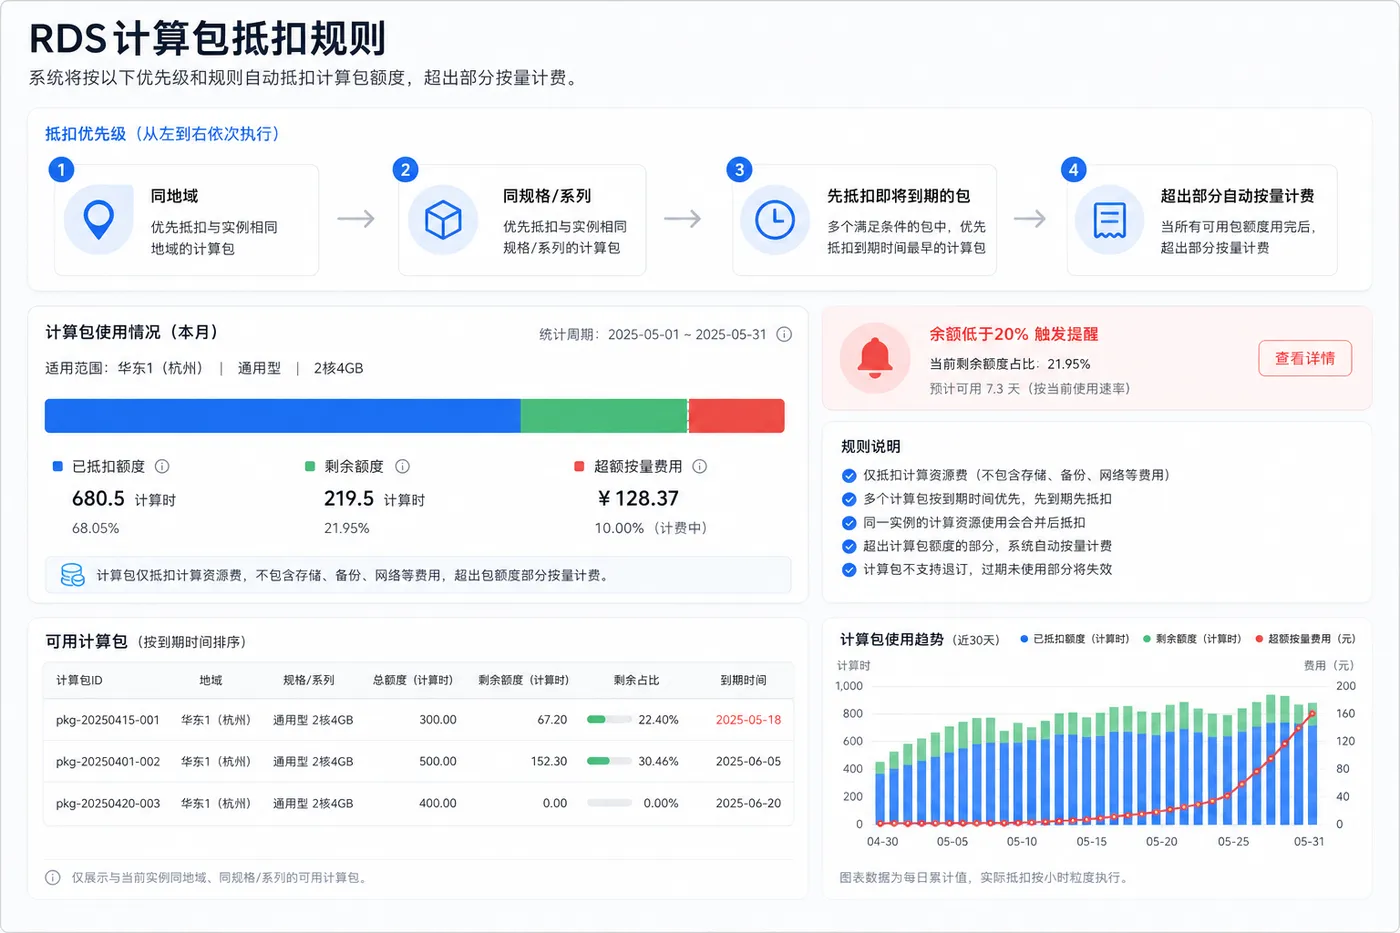Click the bill icon for 超出部分自动按量计费
This screenshot has height=933, width=1400.
click(x=1109, y=219)
